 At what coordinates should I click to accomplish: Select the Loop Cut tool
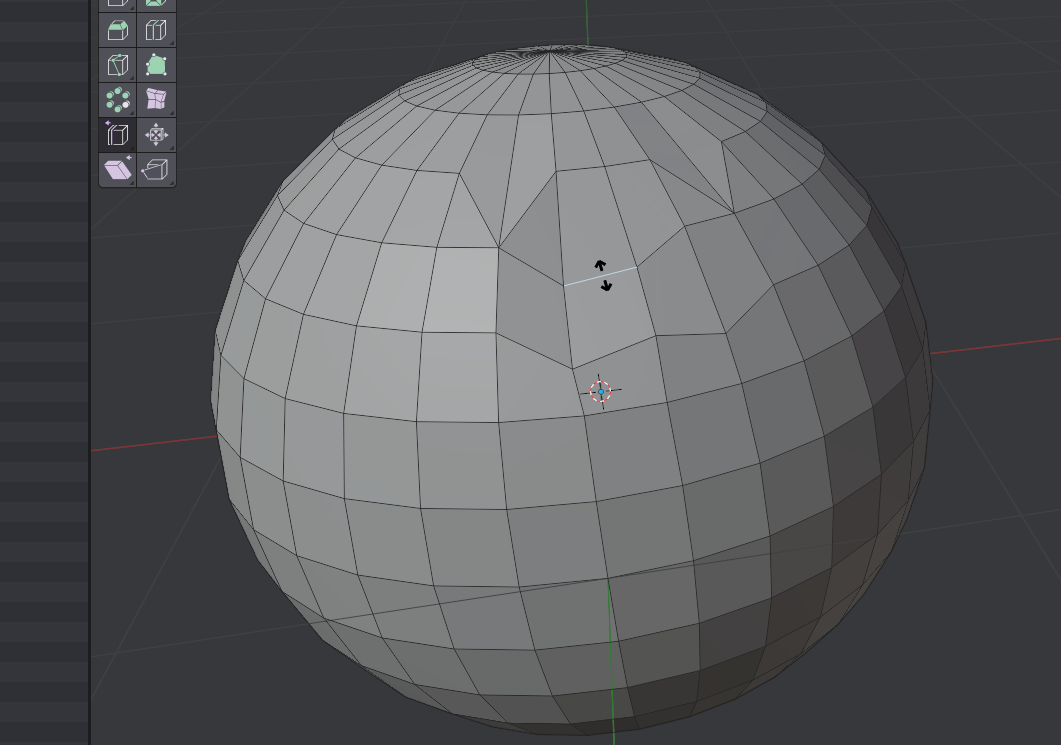point(156,30)
